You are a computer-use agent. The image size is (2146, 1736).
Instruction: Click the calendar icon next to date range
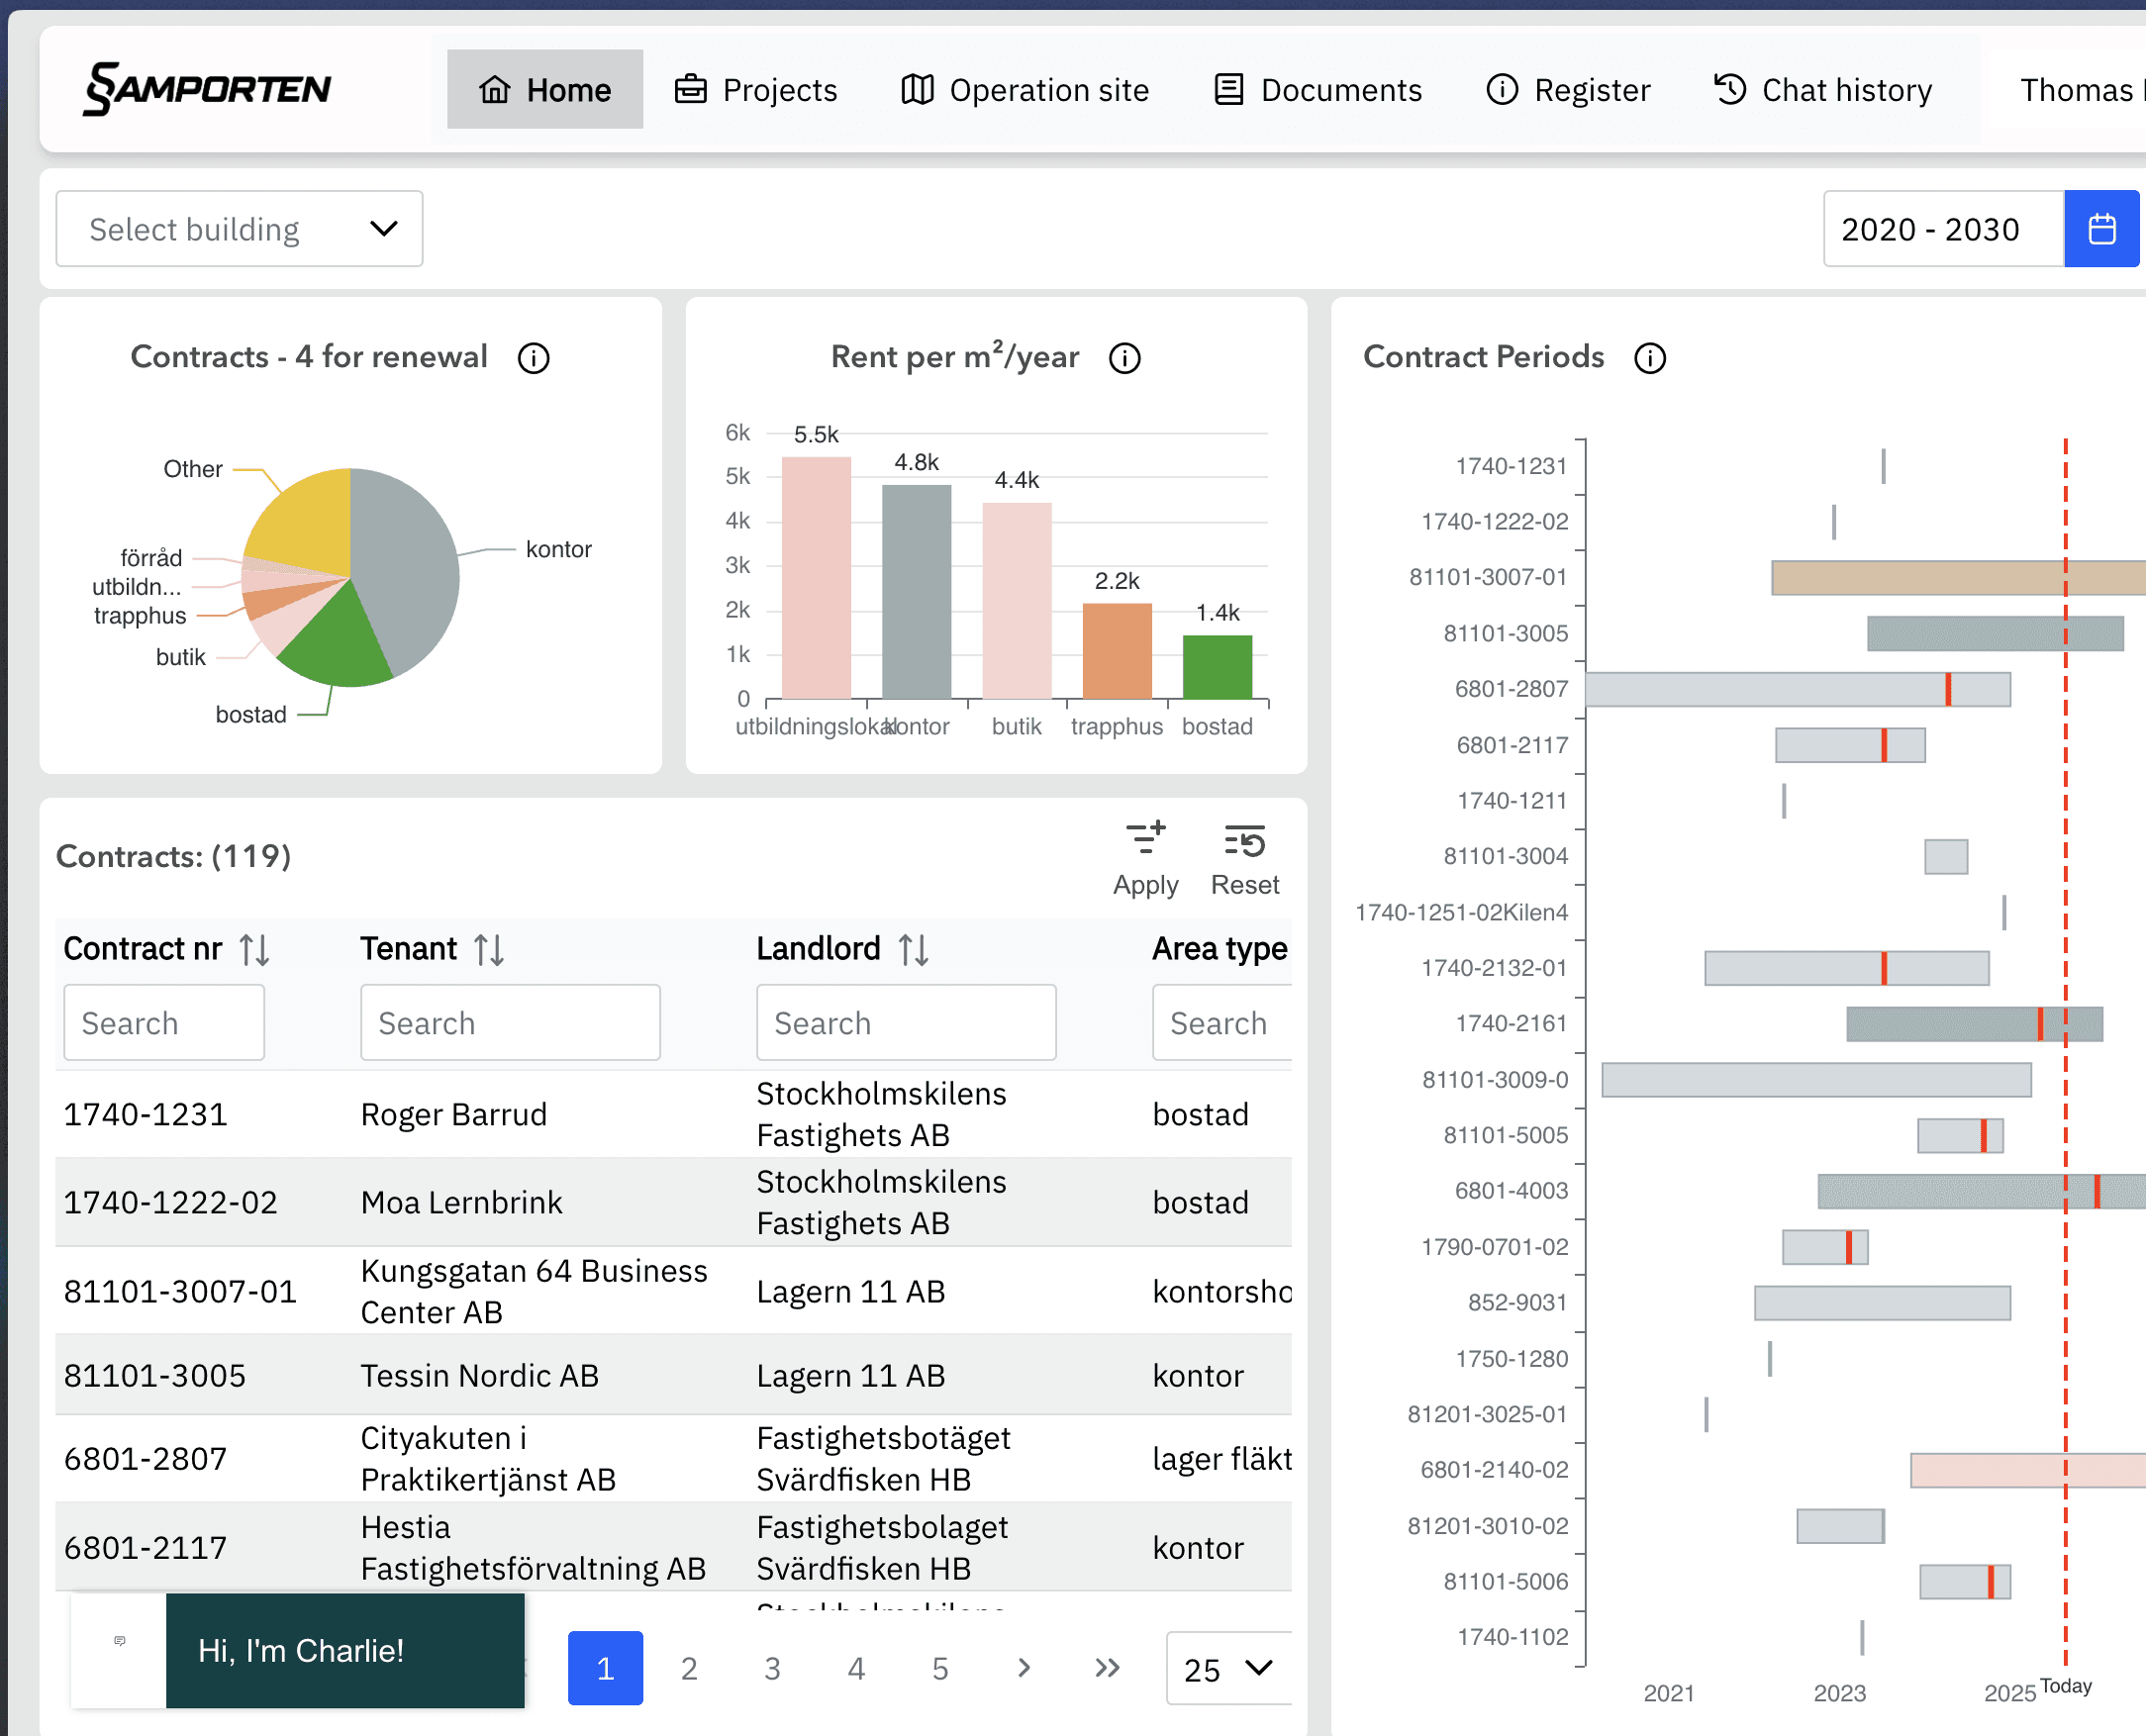point(2100,229)
